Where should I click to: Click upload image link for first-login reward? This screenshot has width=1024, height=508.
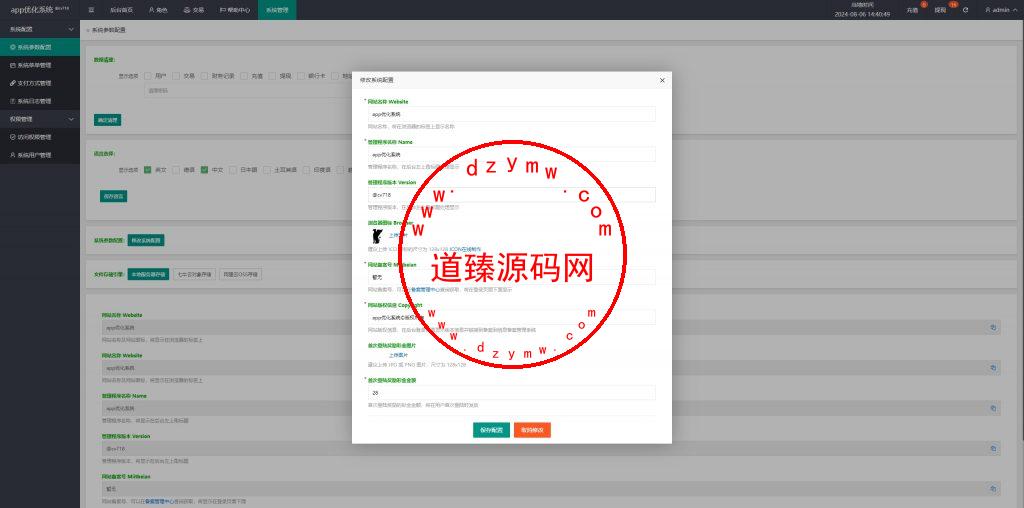point(398,355)
